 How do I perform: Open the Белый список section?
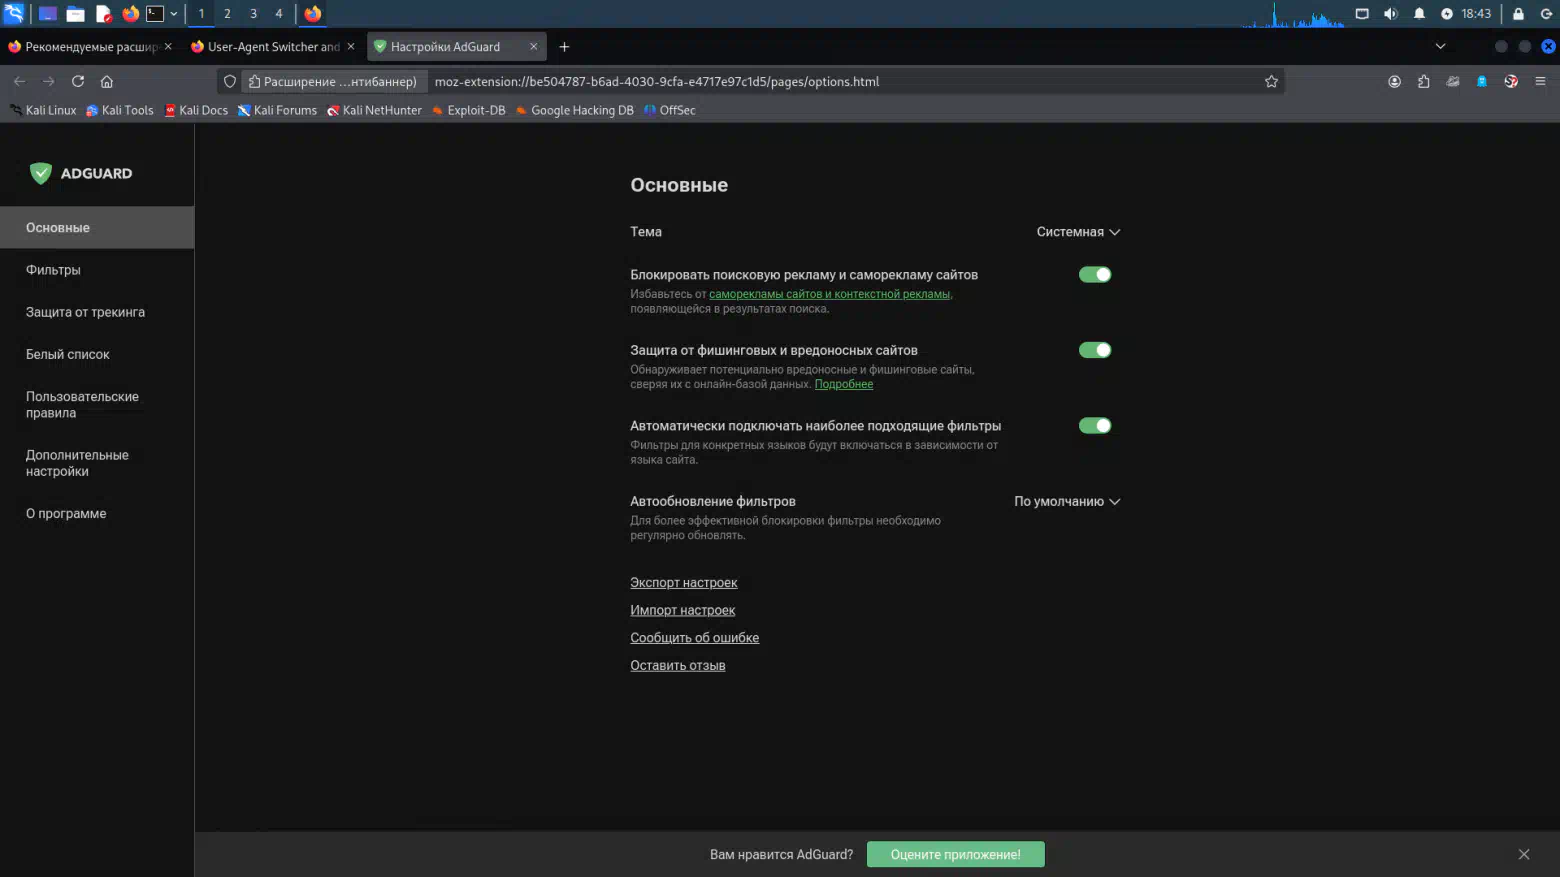click(97, 354)
